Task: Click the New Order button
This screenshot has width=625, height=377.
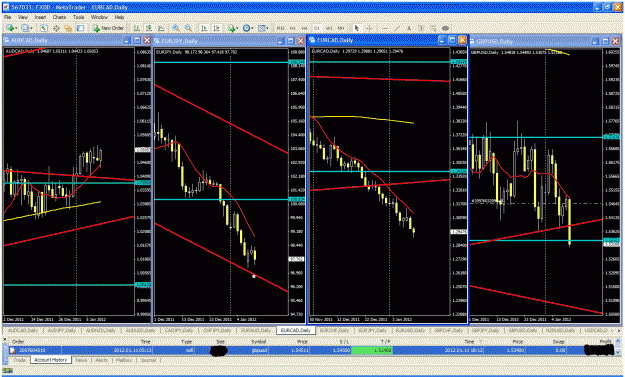Action: click(108, 28)
